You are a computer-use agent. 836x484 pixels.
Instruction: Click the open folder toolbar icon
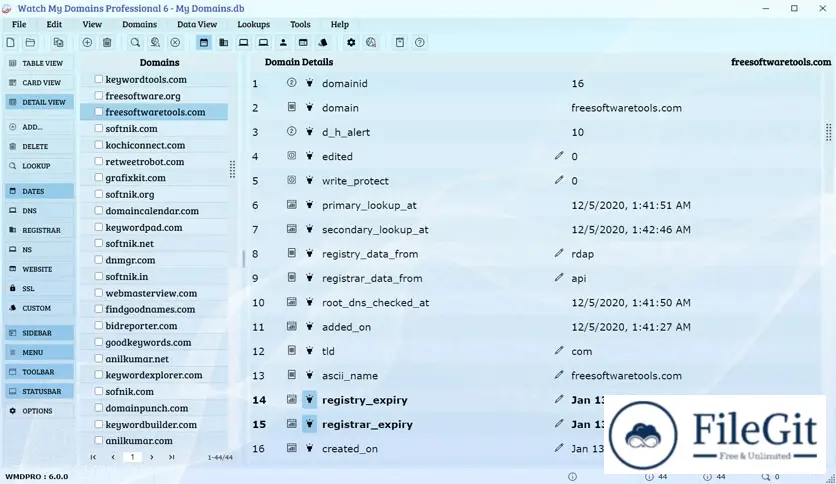tap(30, 43)
